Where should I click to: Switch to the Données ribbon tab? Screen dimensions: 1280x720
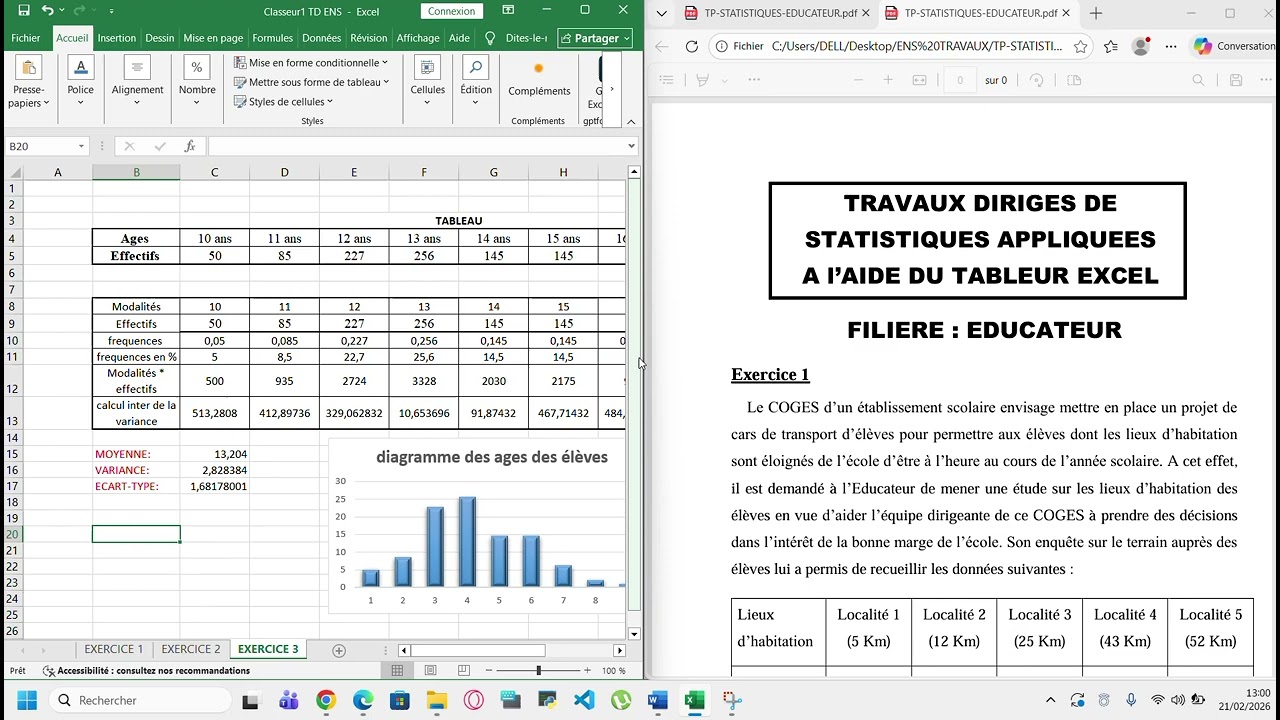pyautogui.click(x=322, y=38)
